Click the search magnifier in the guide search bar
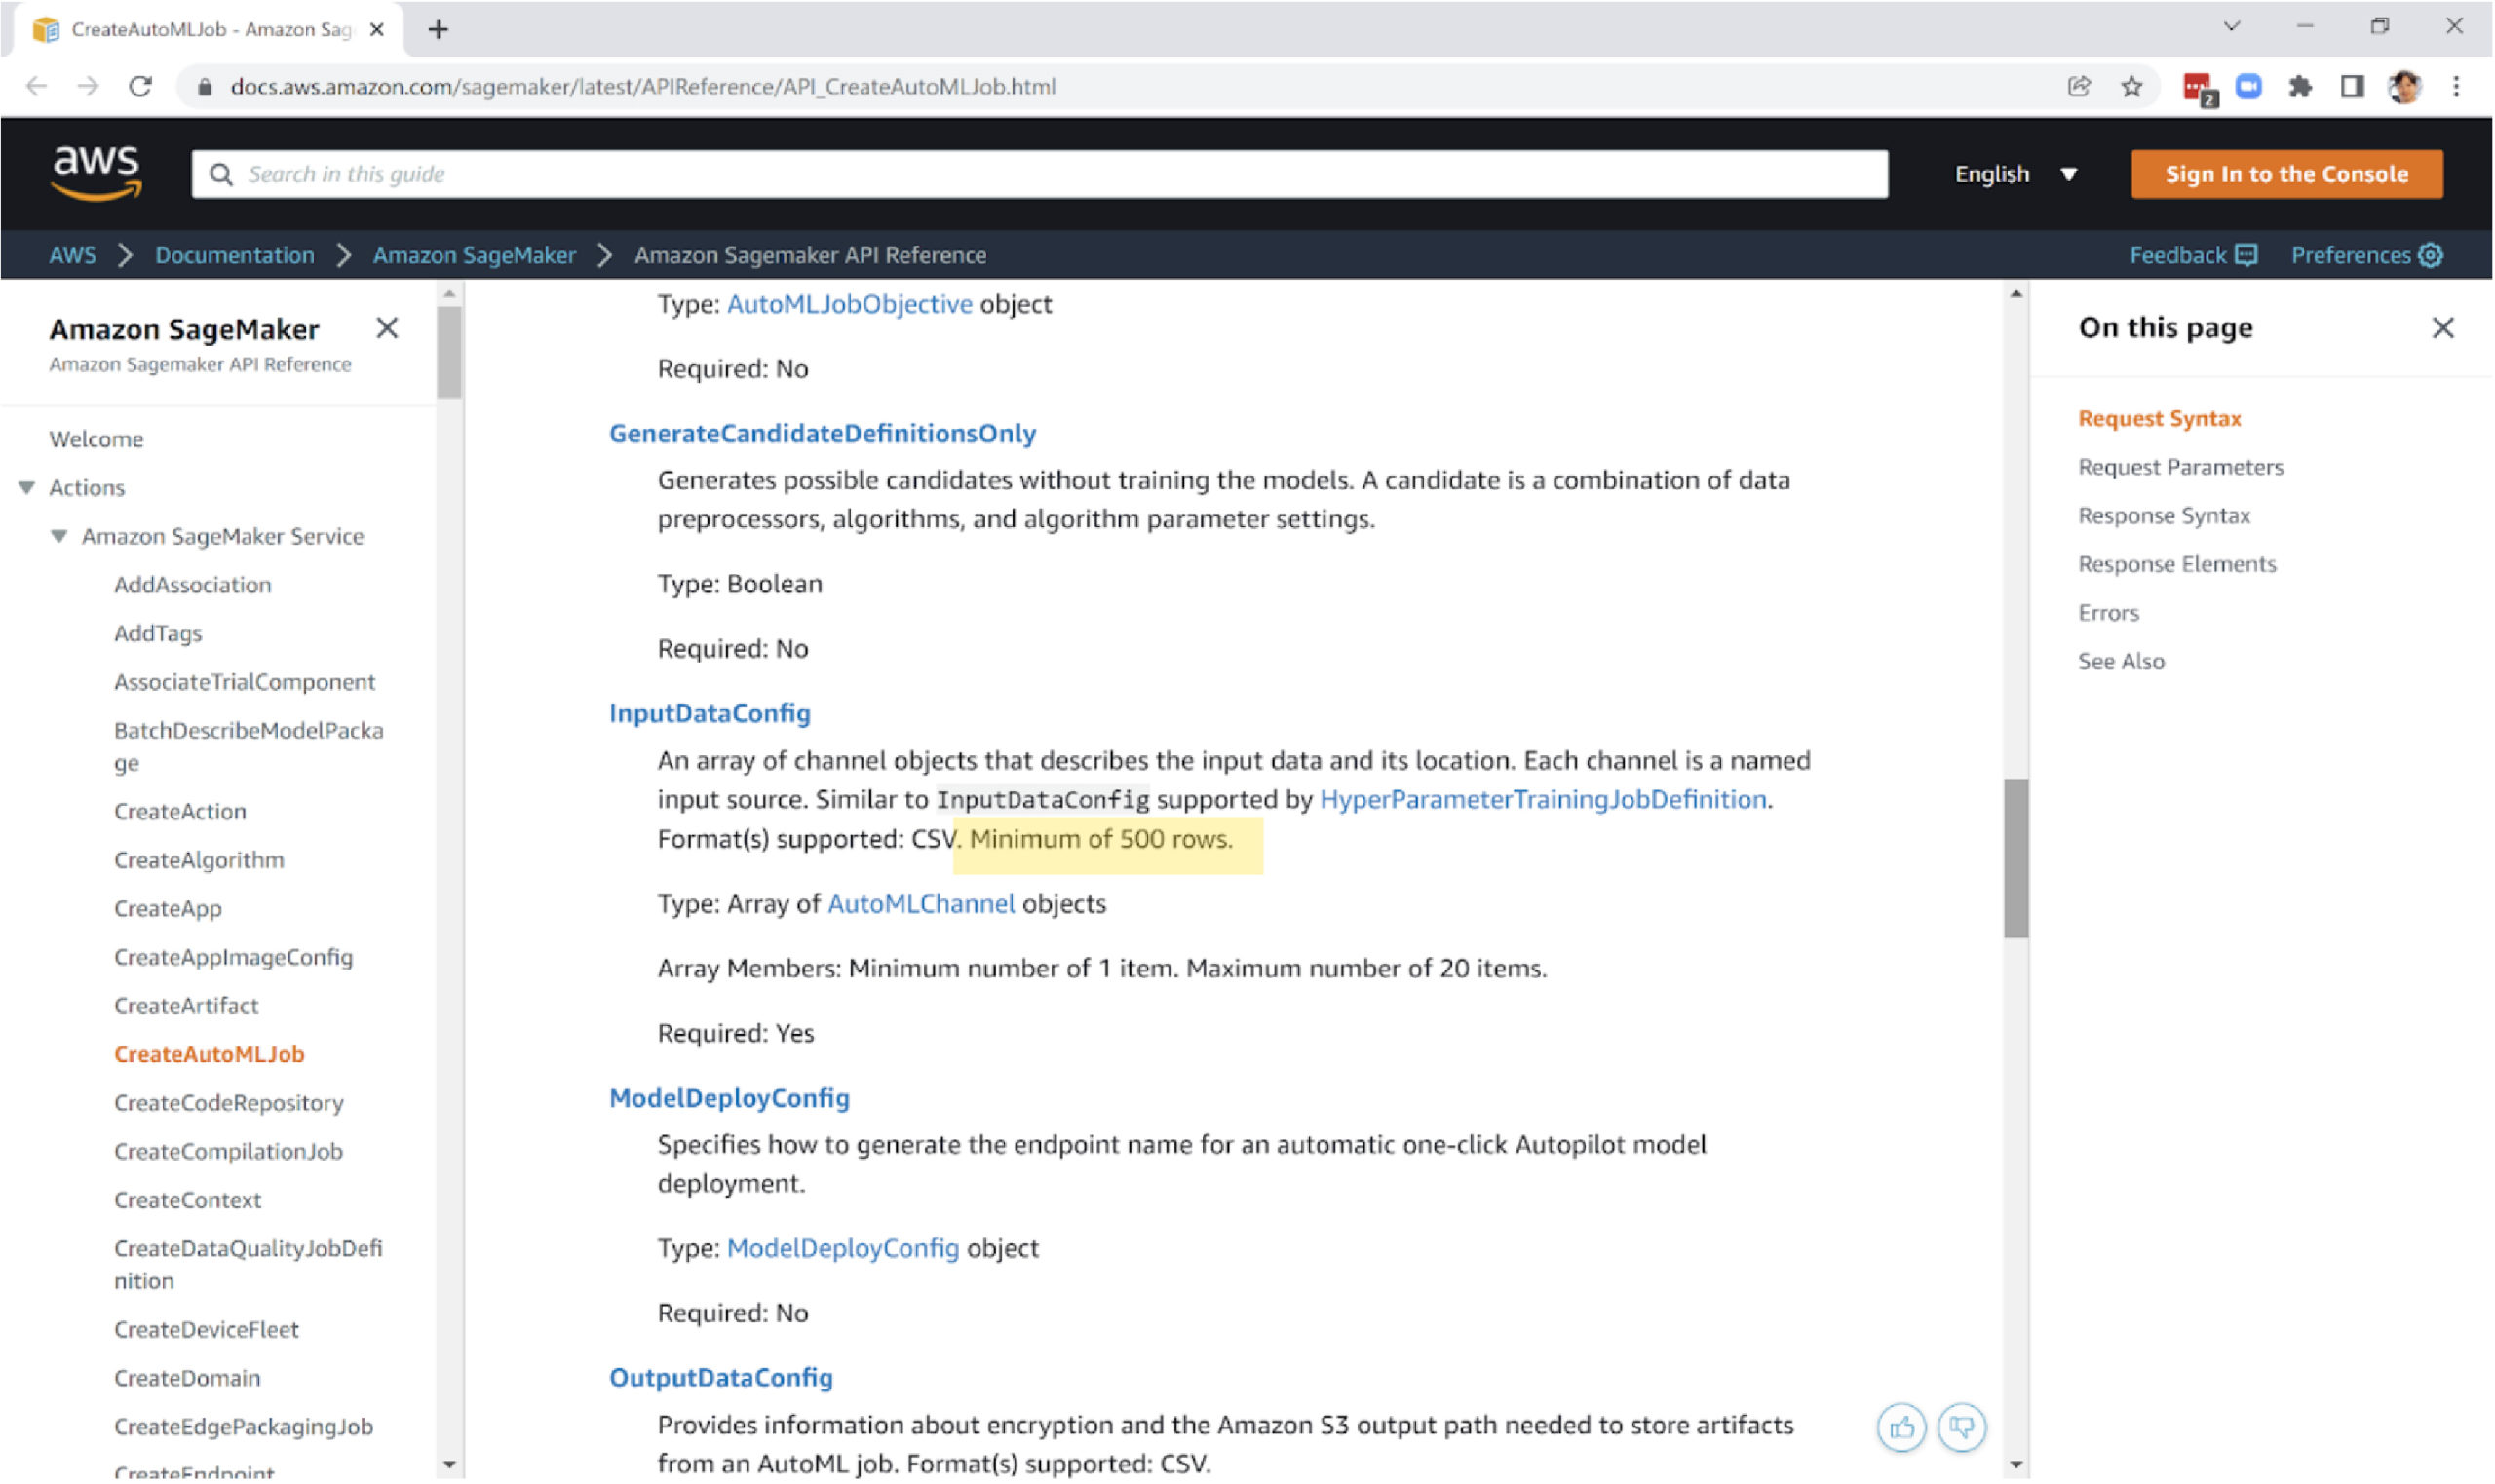Viewport: 2495px width, 1484px height. tap(222, 173)
